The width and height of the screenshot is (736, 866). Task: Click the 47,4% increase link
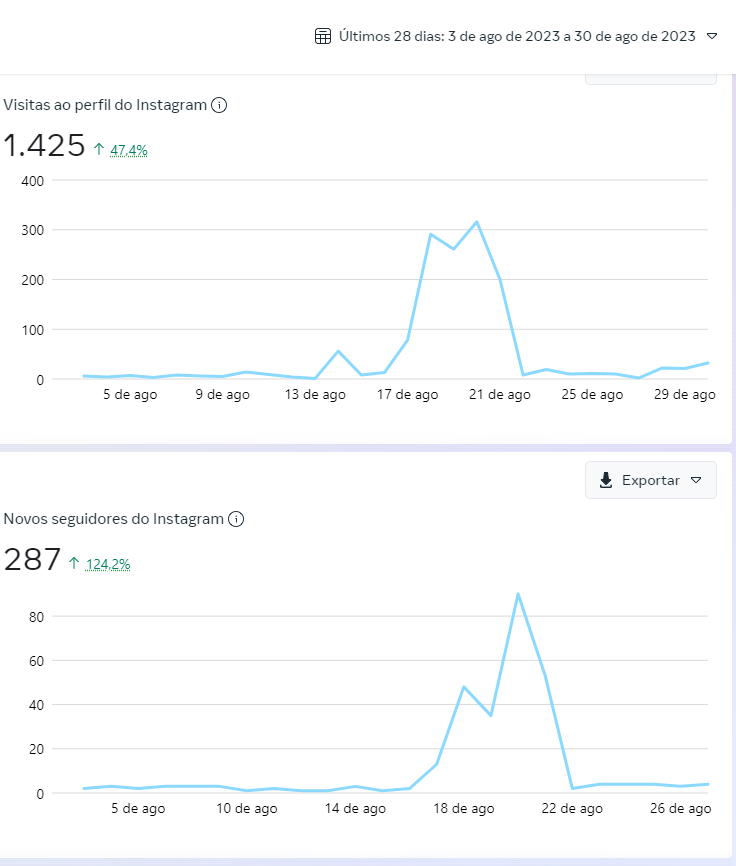tap(129, 150)
